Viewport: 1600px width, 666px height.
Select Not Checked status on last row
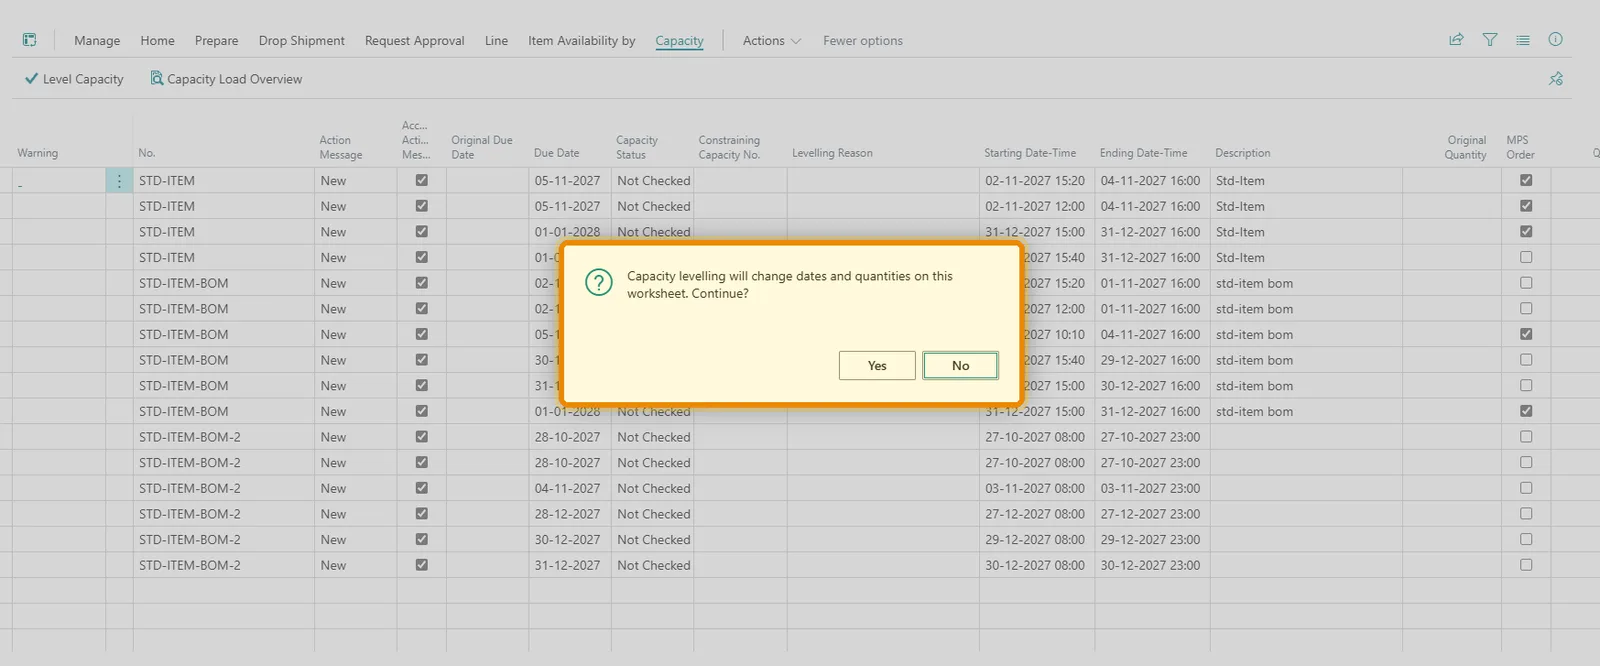(x=654, y=565)
